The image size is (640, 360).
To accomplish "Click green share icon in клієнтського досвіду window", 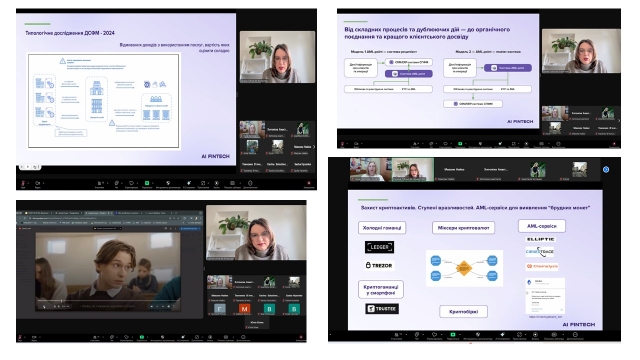I will (460, 144).
